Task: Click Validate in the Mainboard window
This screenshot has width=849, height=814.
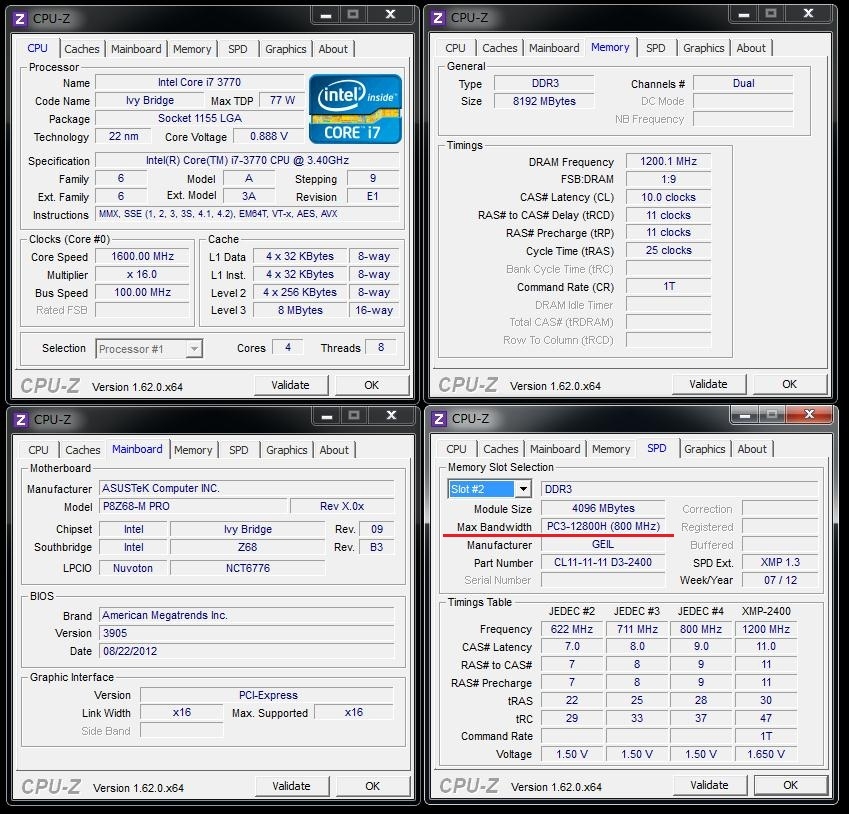Action: (291, 786)
